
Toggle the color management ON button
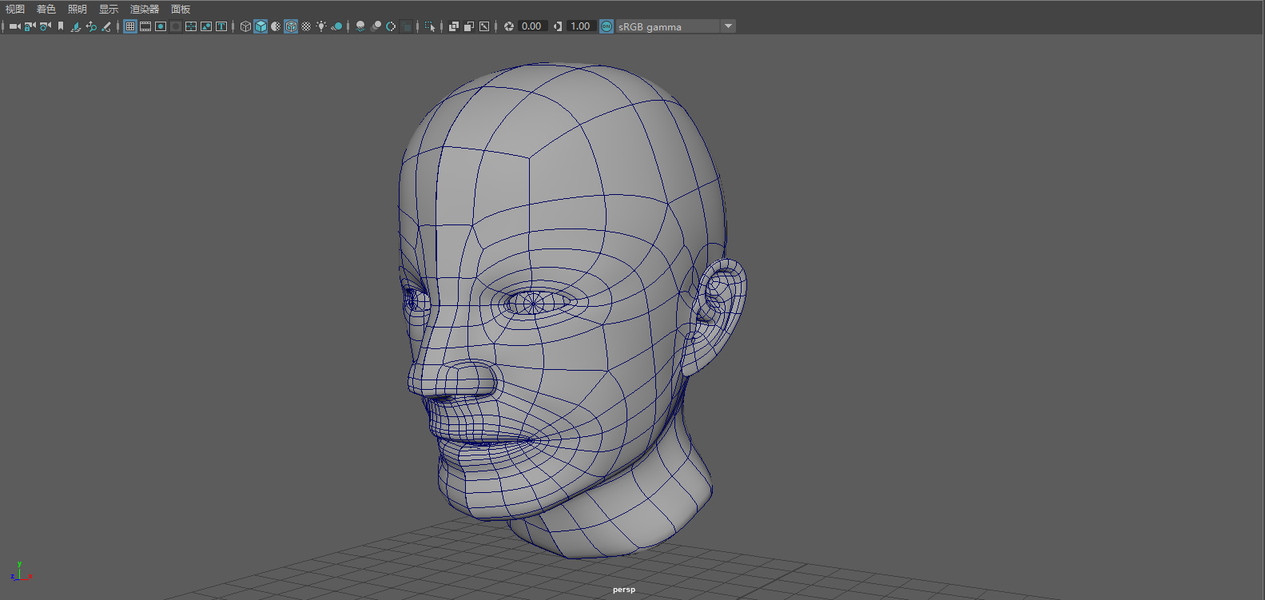607,26
